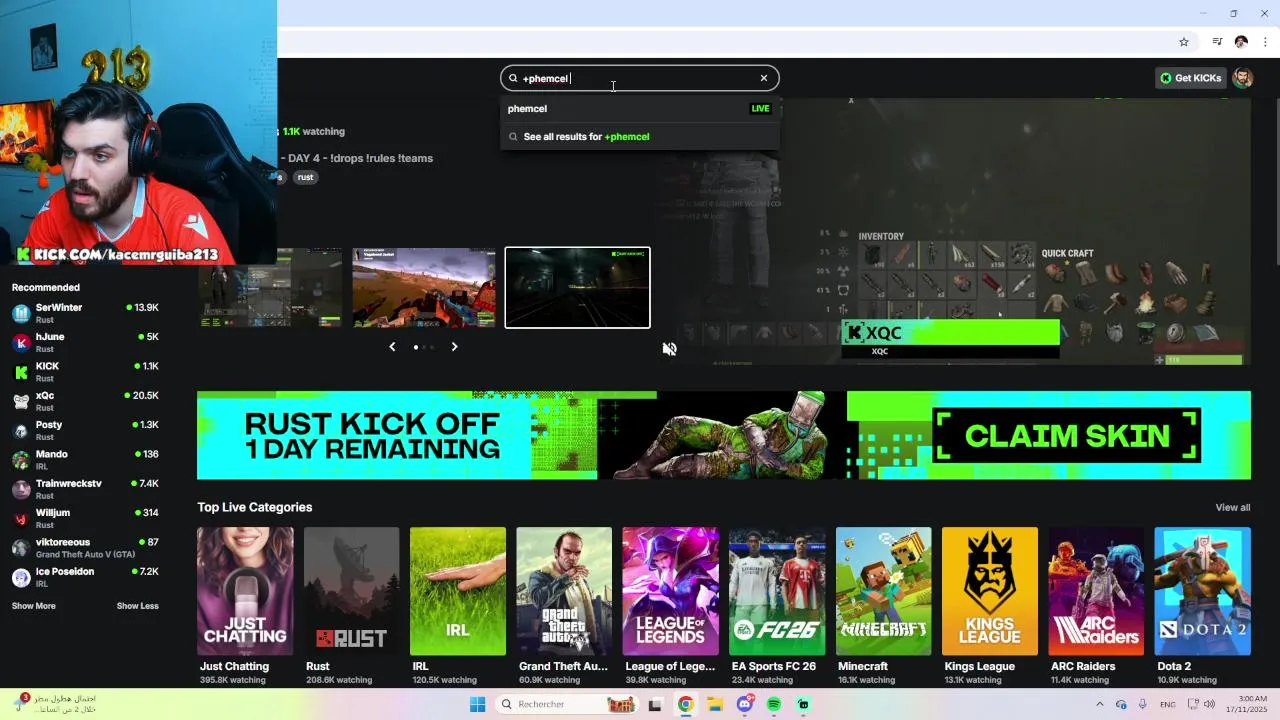
Task: Click the Get KICKs button
Action: point(1190,78)
